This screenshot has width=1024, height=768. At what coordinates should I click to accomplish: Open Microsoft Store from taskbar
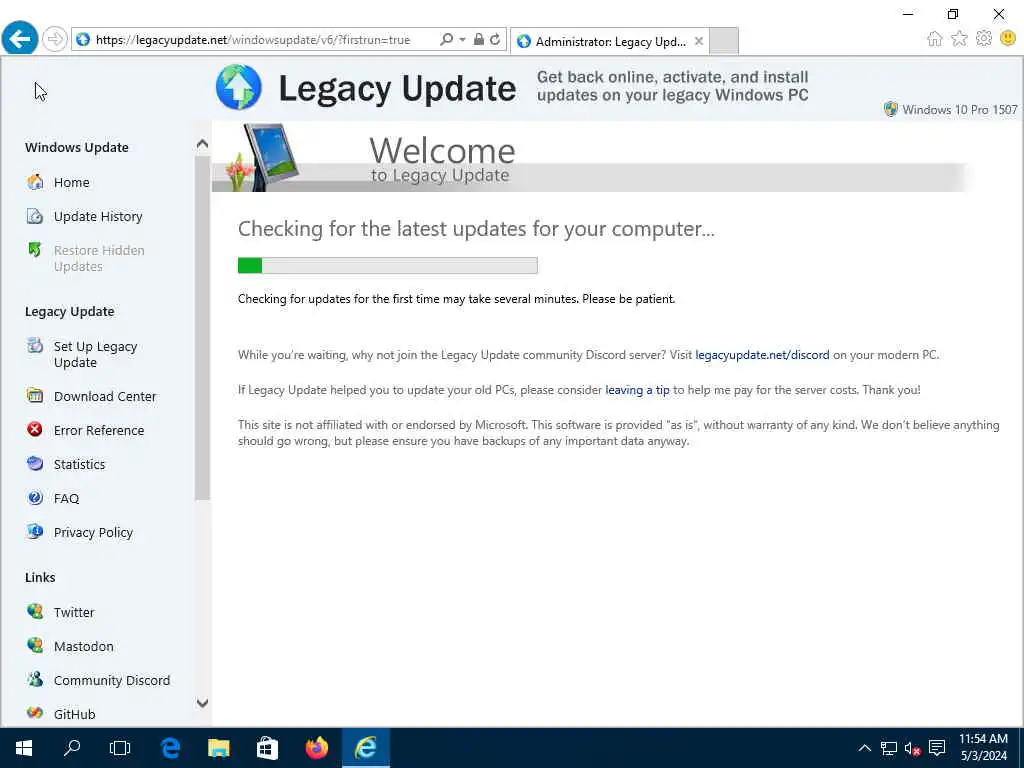tap(267, 748)
